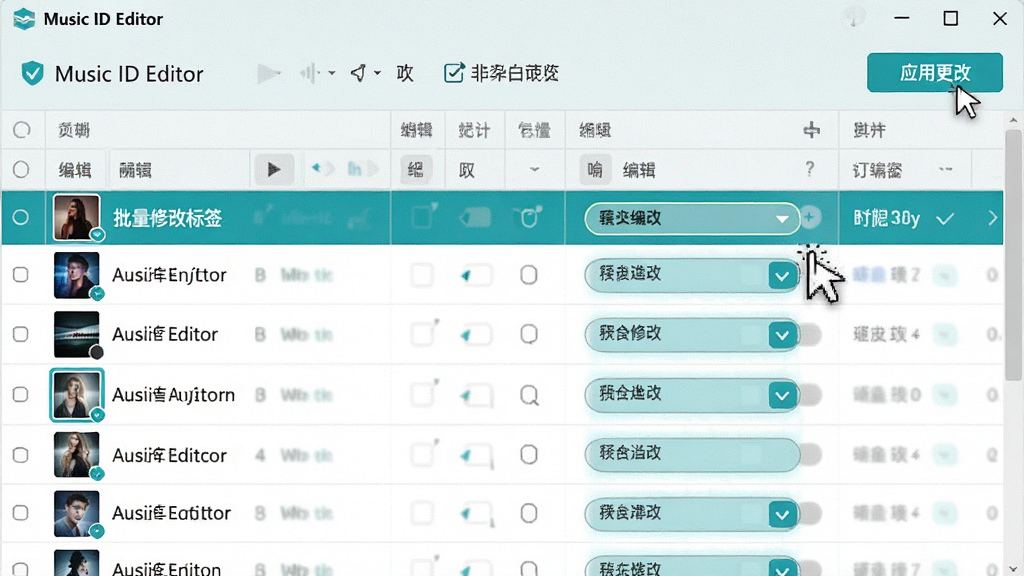Click the play button in the filter row
The height and width of the screenshot is (576, 1024).
pos(274,170)
